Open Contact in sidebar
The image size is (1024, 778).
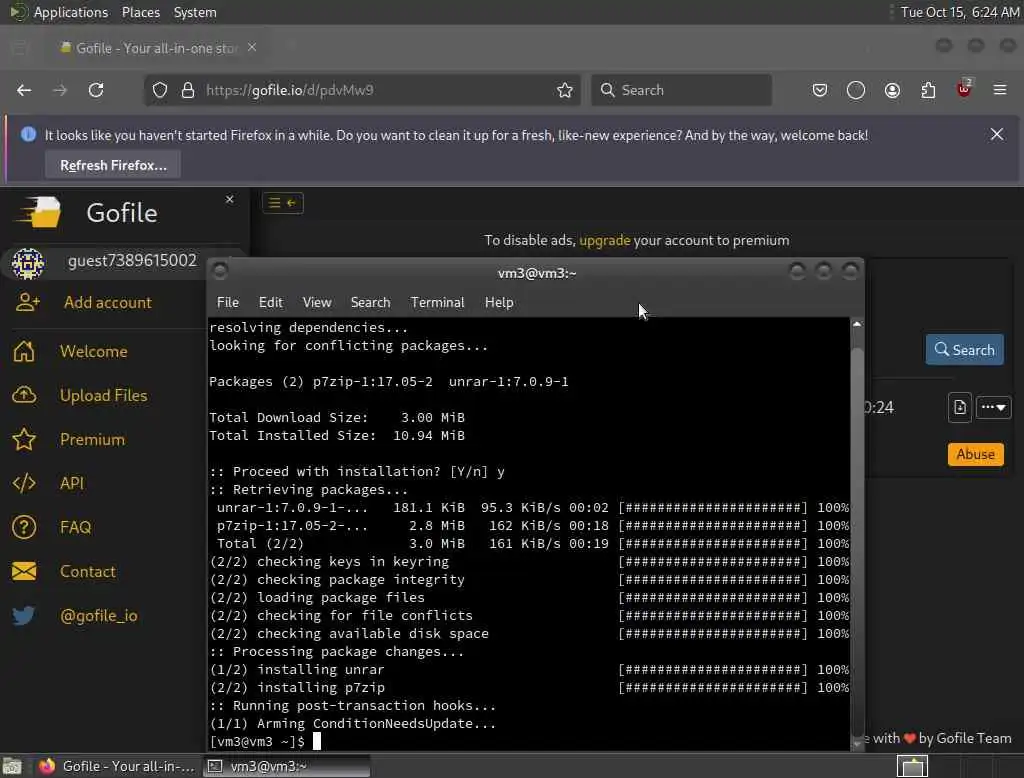pyautogui.click(x=88, y=572)
